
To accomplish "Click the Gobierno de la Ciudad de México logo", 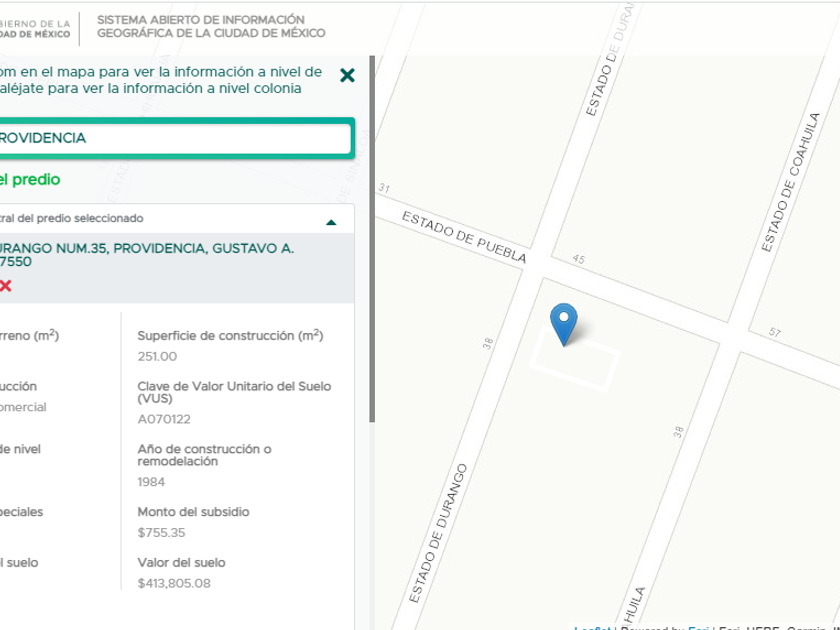I will pyautogui.click(x=35, y=29).
